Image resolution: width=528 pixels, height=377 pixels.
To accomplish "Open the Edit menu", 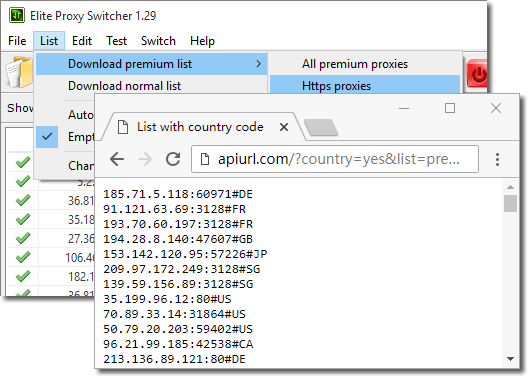I will coord(82,41).
